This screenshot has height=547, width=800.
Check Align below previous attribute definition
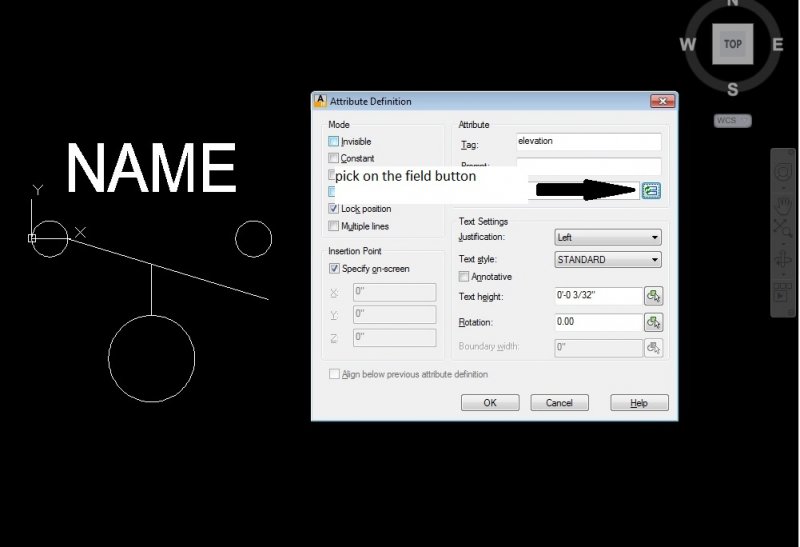point(334,374)
